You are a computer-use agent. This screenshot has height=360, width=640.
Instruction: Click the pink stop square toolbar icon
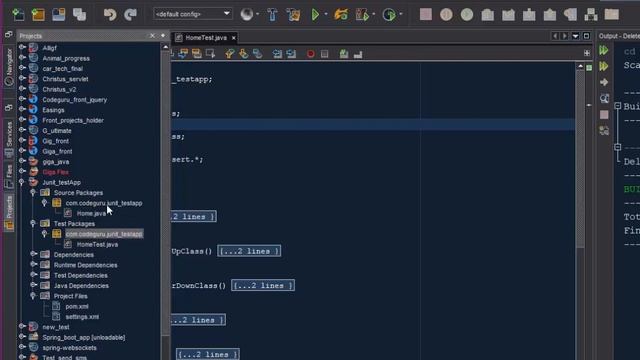(426, 14)
